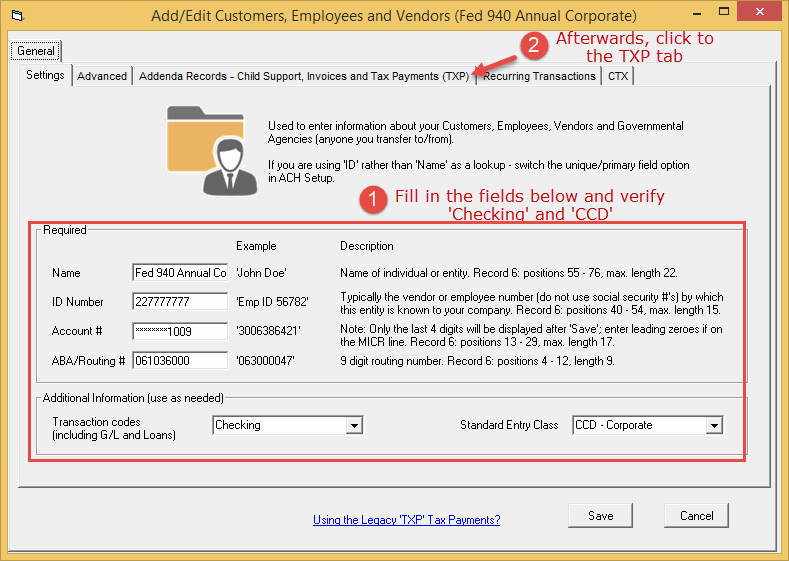789x561 pixels.
Task: Open the Advanced tab
Action: click(x=102, y=76)
